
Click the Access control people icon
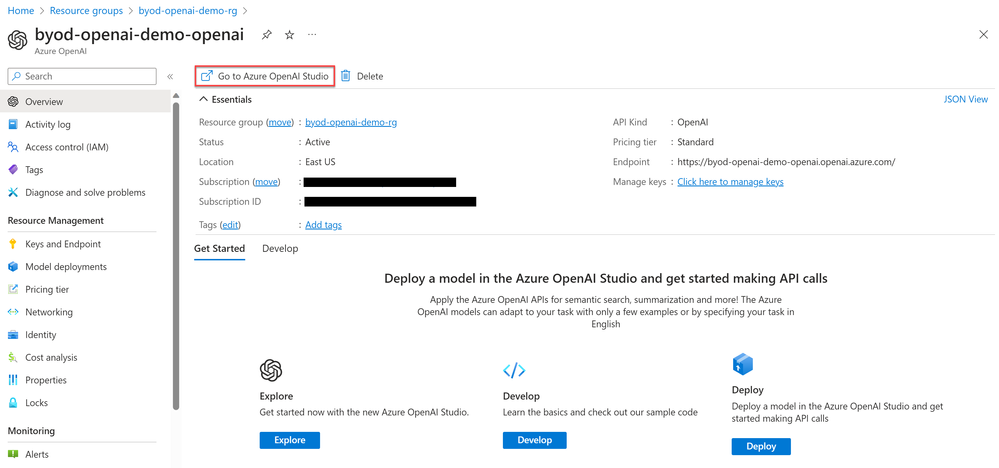pyautogui.click(x=13, y=147)
